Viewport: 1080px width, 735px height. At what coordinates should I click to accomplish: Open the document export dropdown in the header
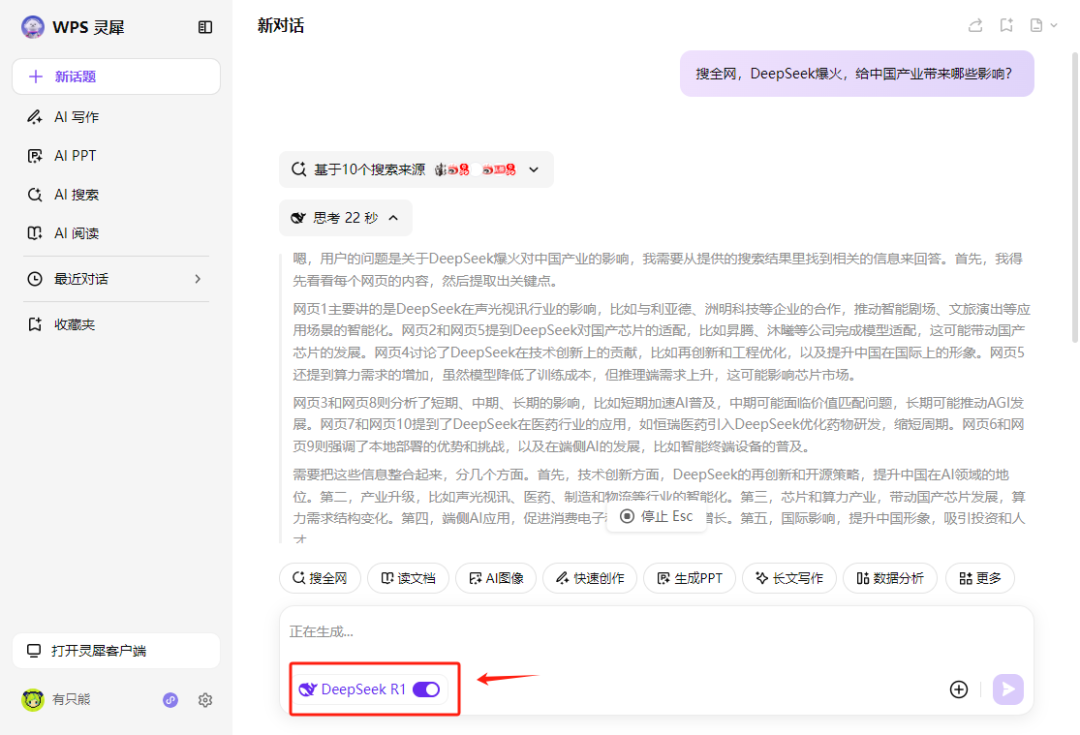coord(1043,25)
